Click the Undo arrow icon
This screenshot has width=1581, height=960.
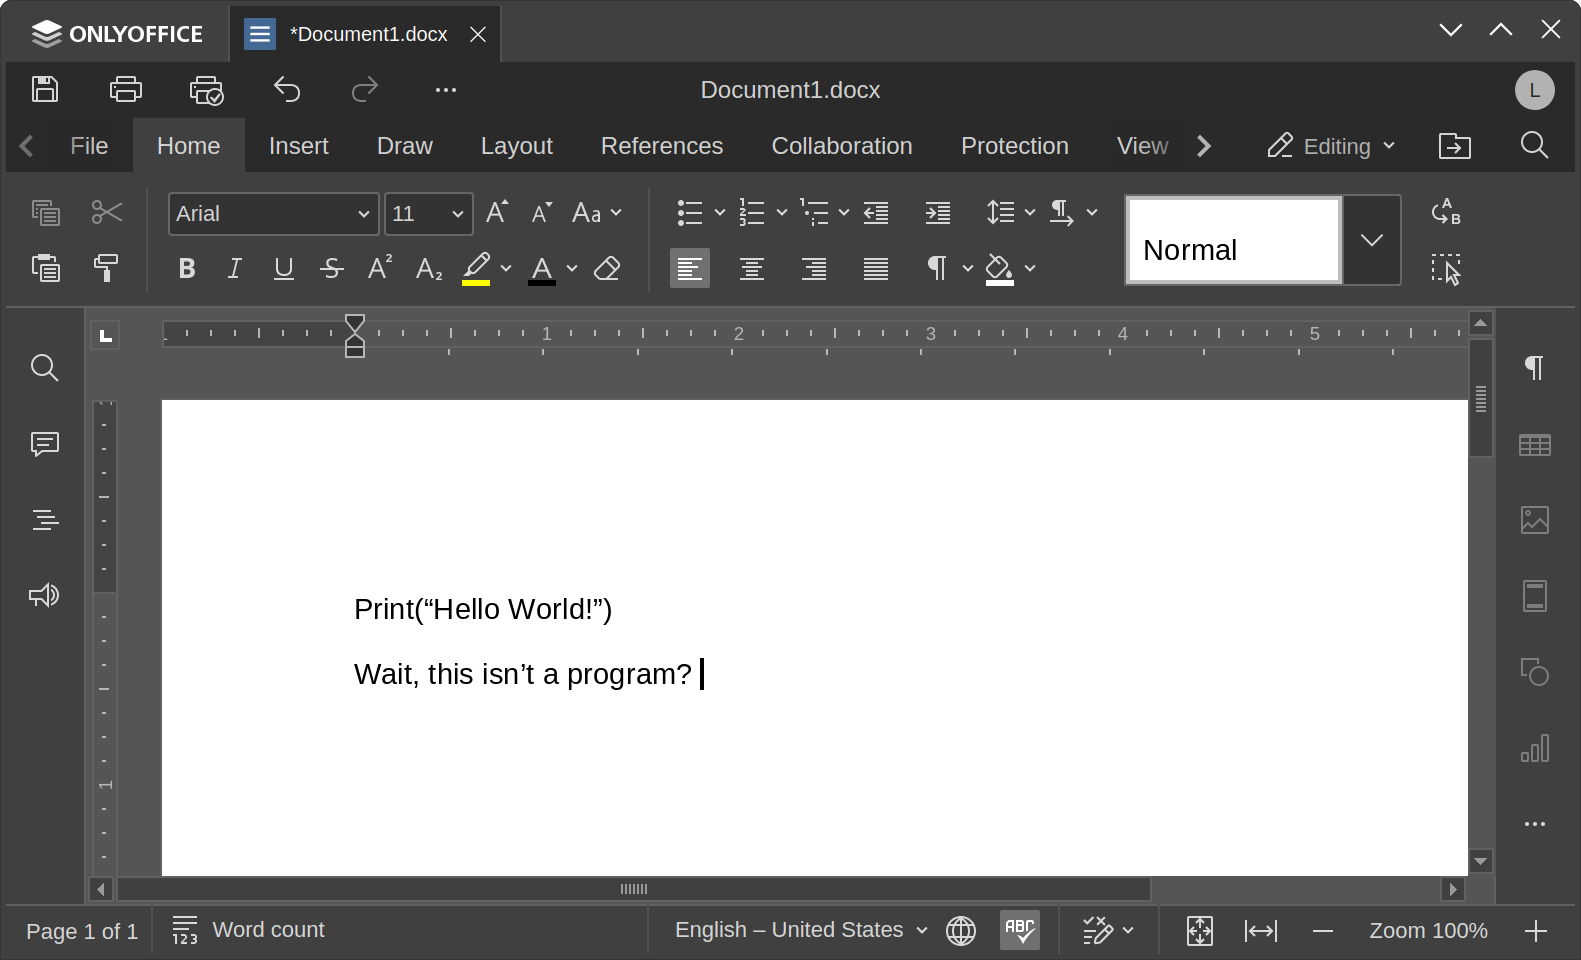pos(287,89)
